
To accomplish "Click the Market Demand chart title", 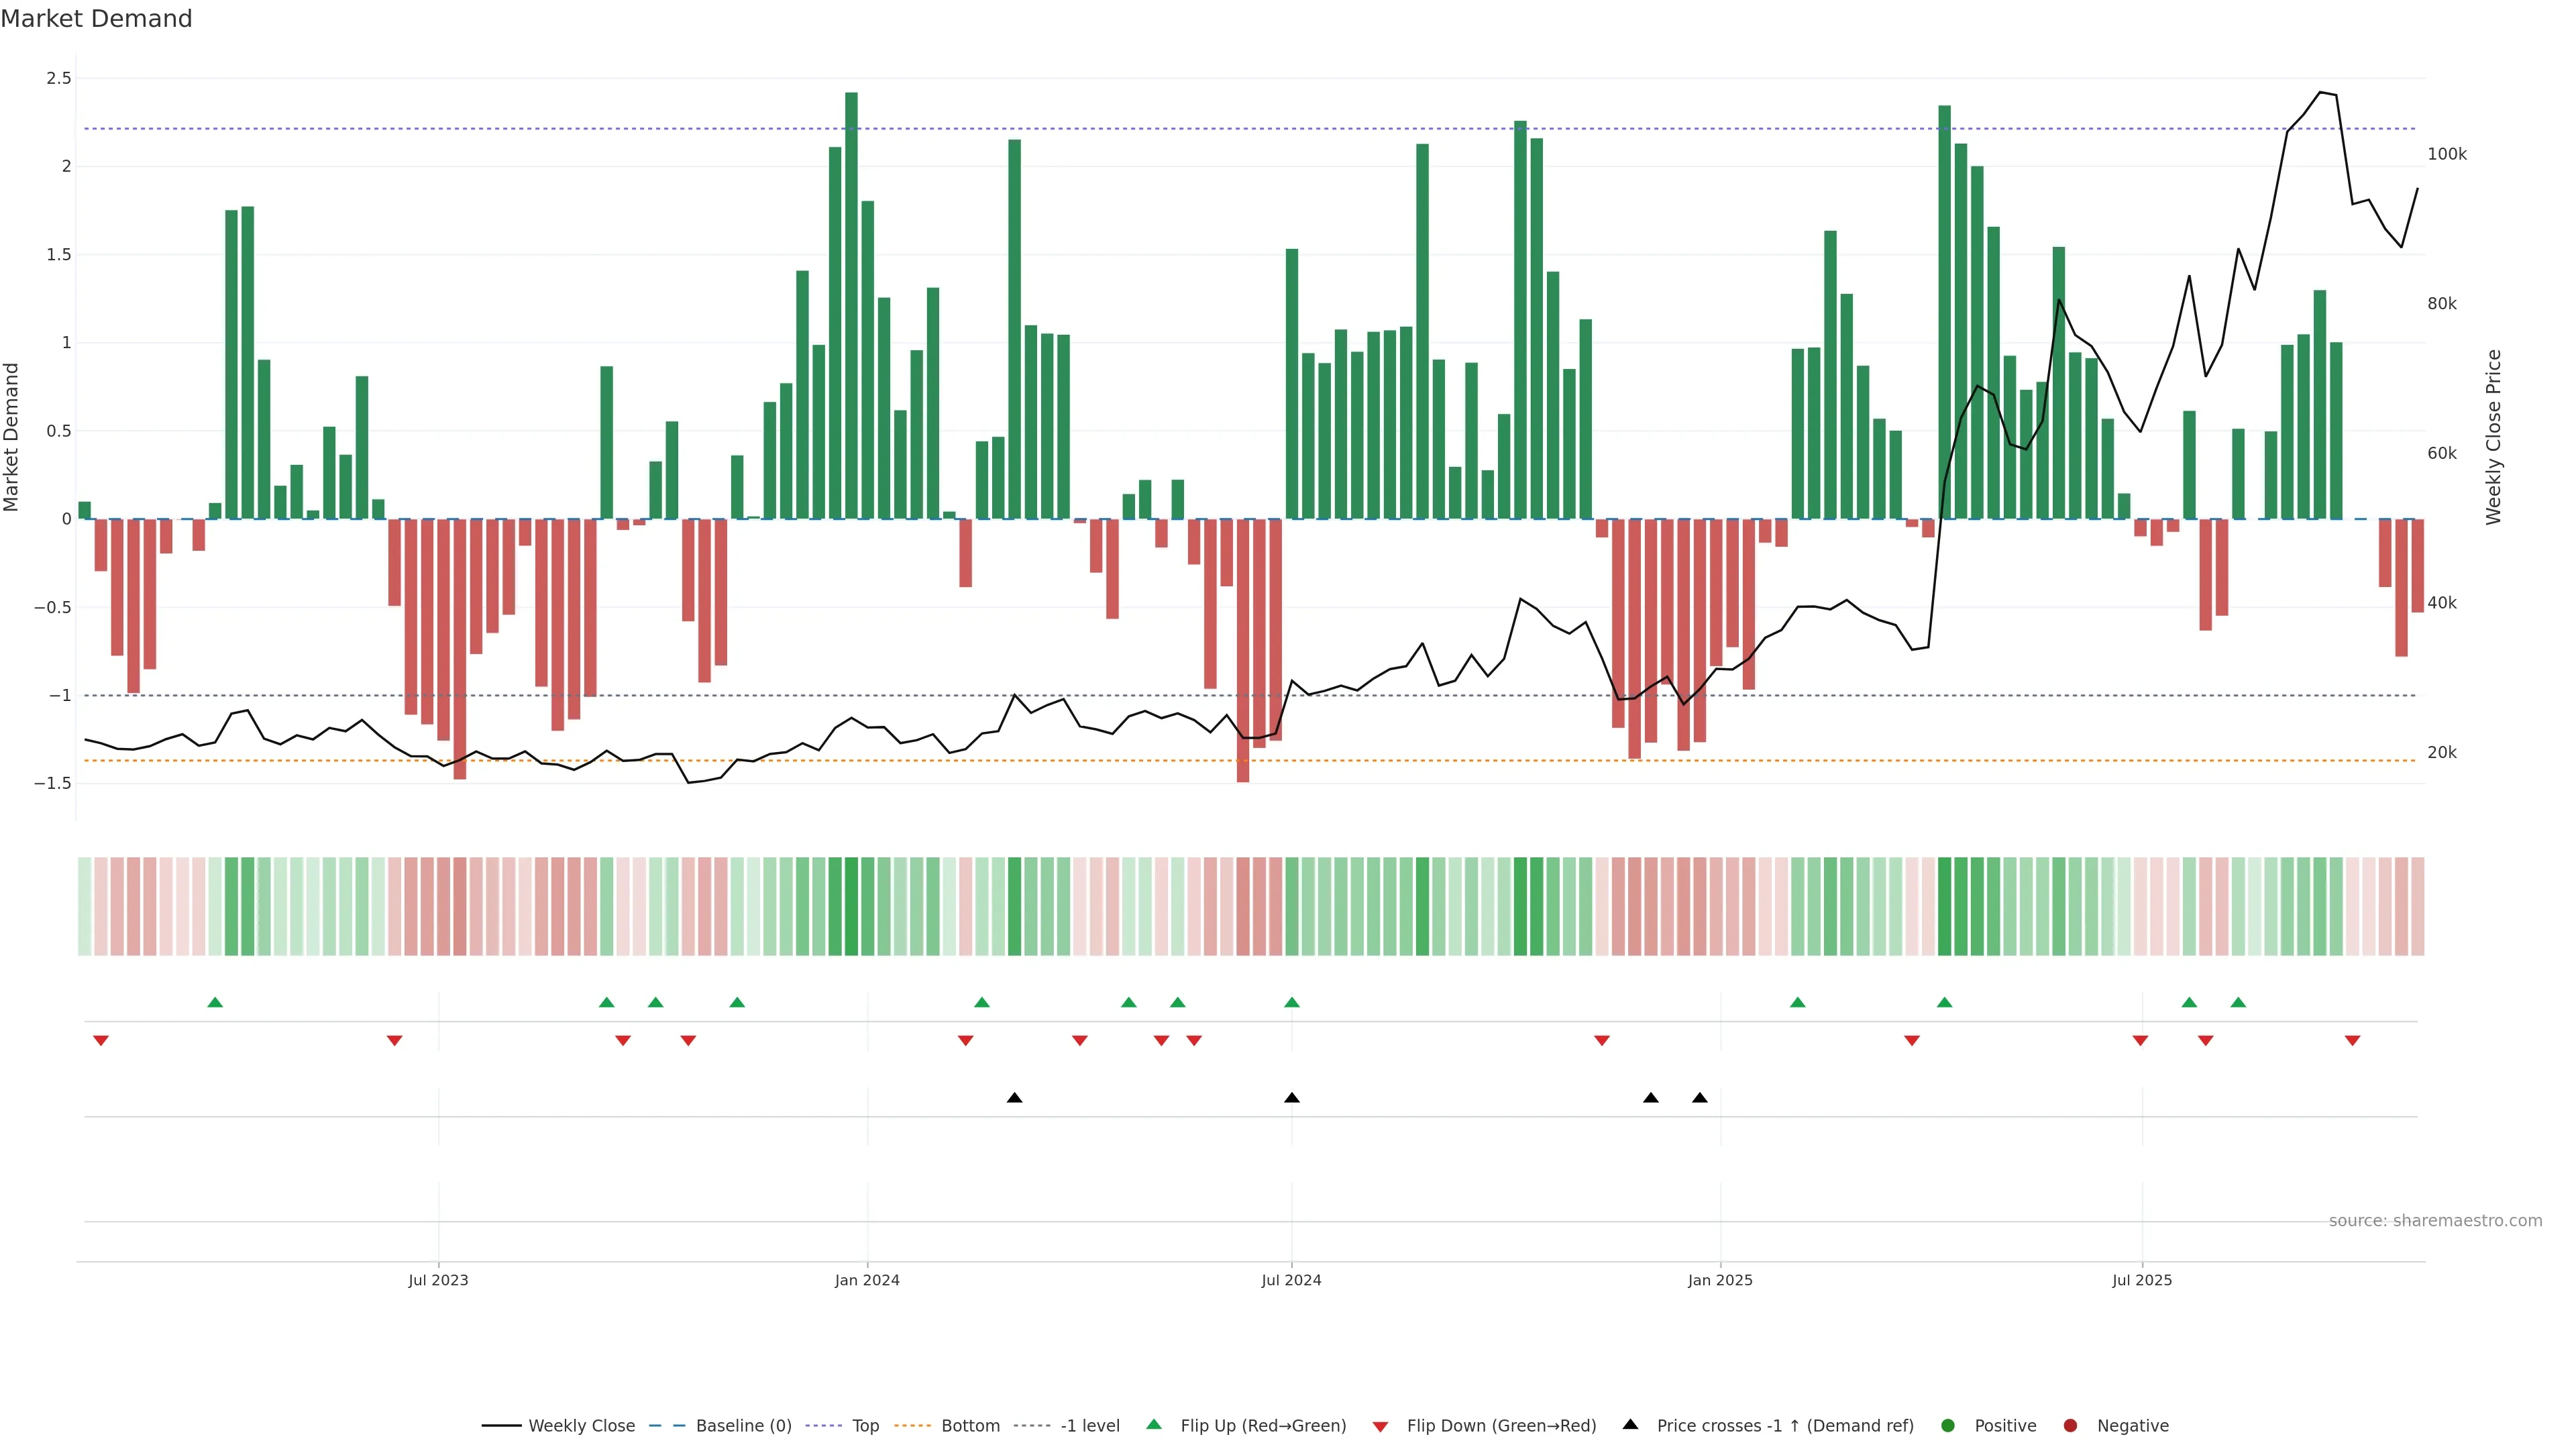I will (x=96, y=19).
